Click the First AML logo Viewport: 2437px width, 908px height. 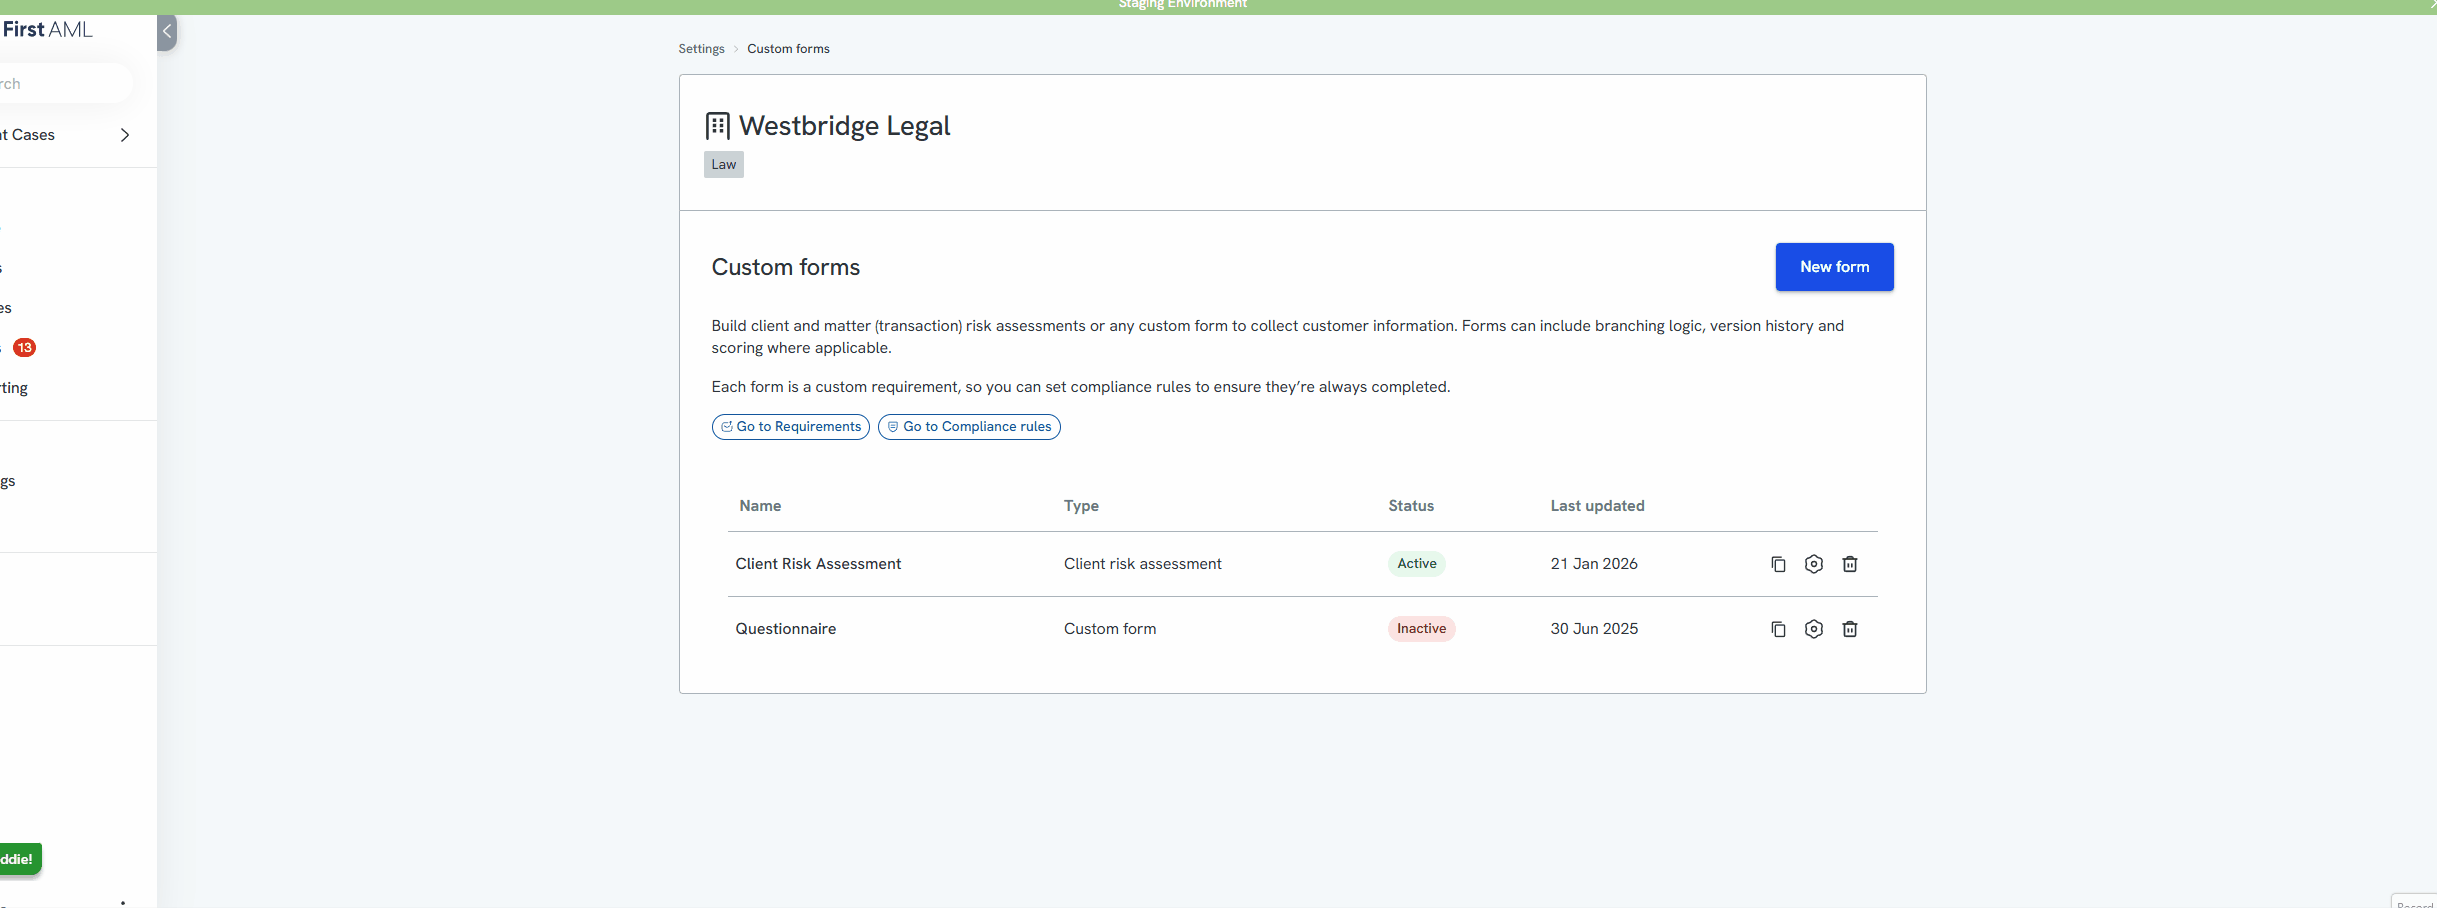47,30
